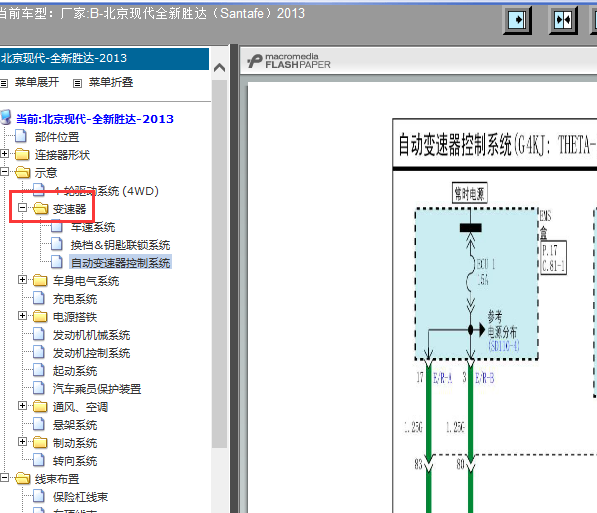
Task: Click the tree panel vertical scrollbar thumb
Action: pos(220,264)
